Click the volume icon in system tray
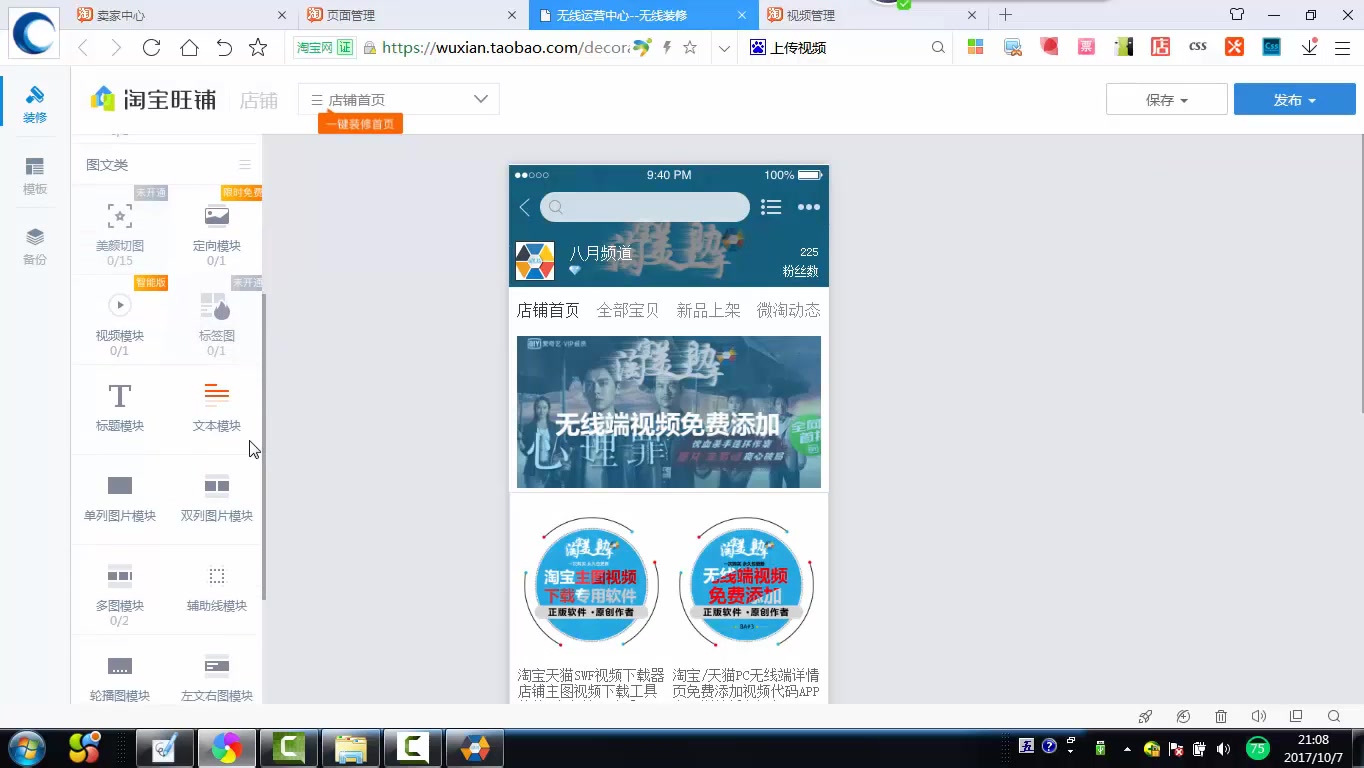Image resolution: width=1364 pixels, height=768 pixels. (x=1222, y=748)
